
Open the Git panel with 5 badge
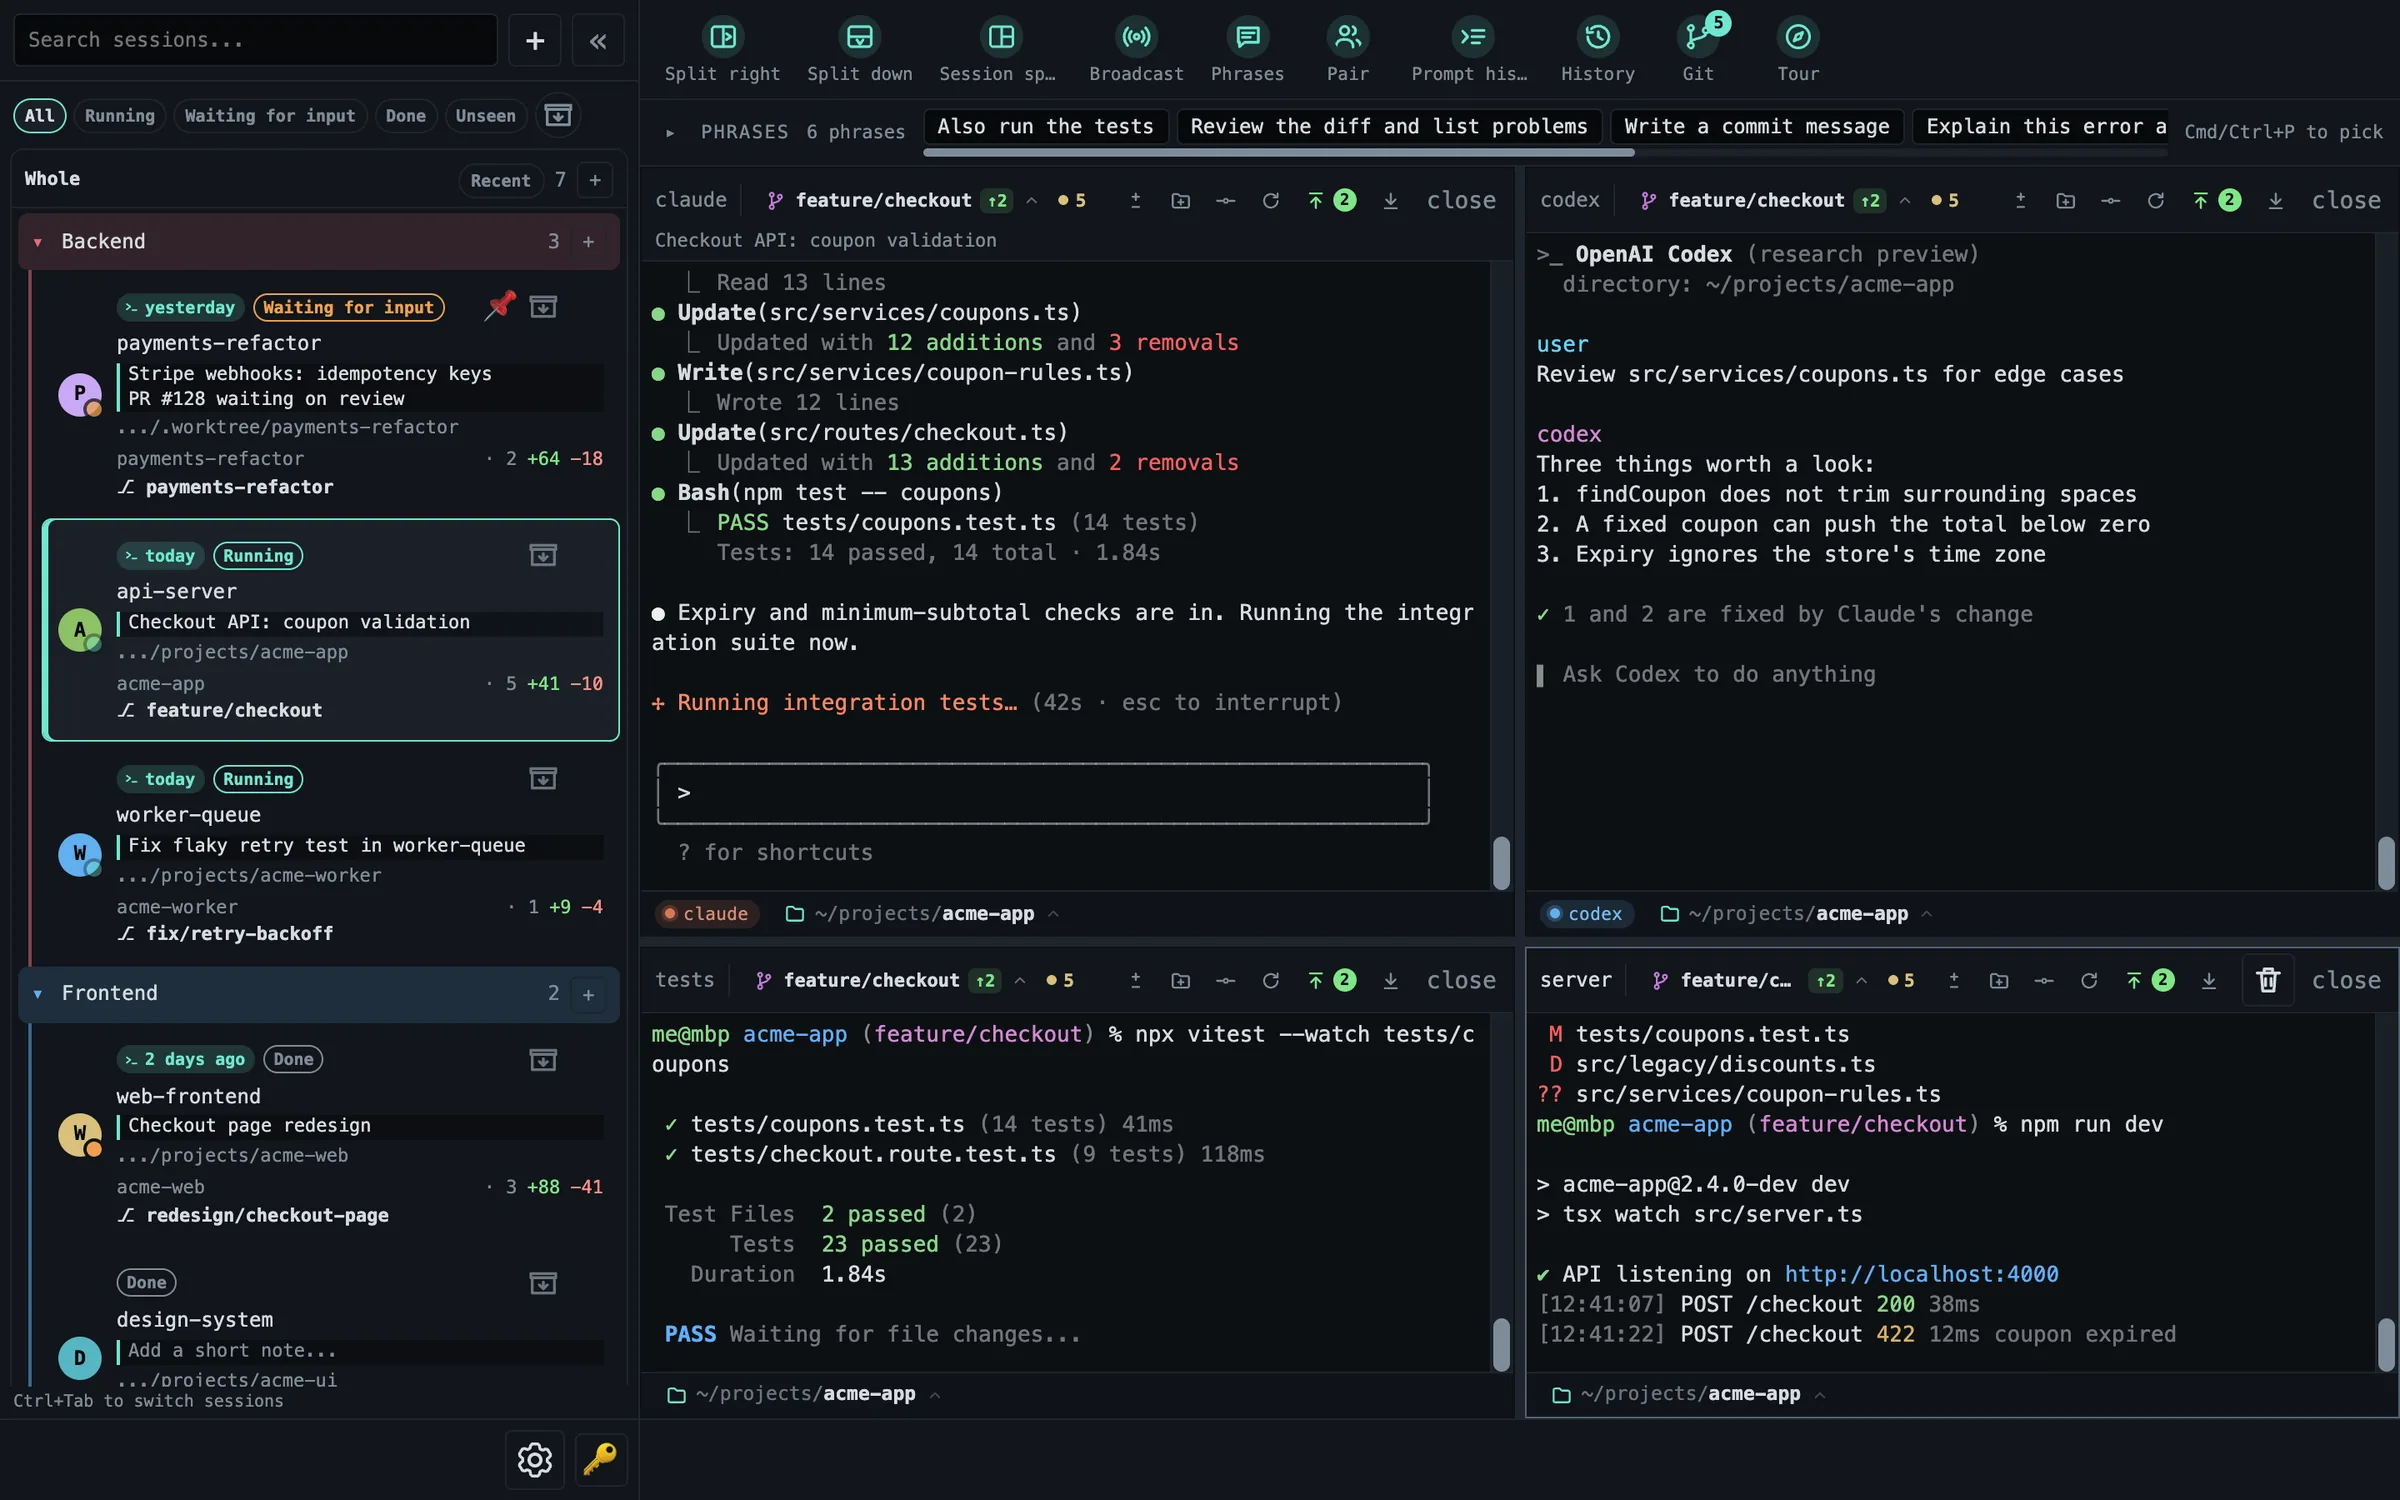(x=1698, y=49)
